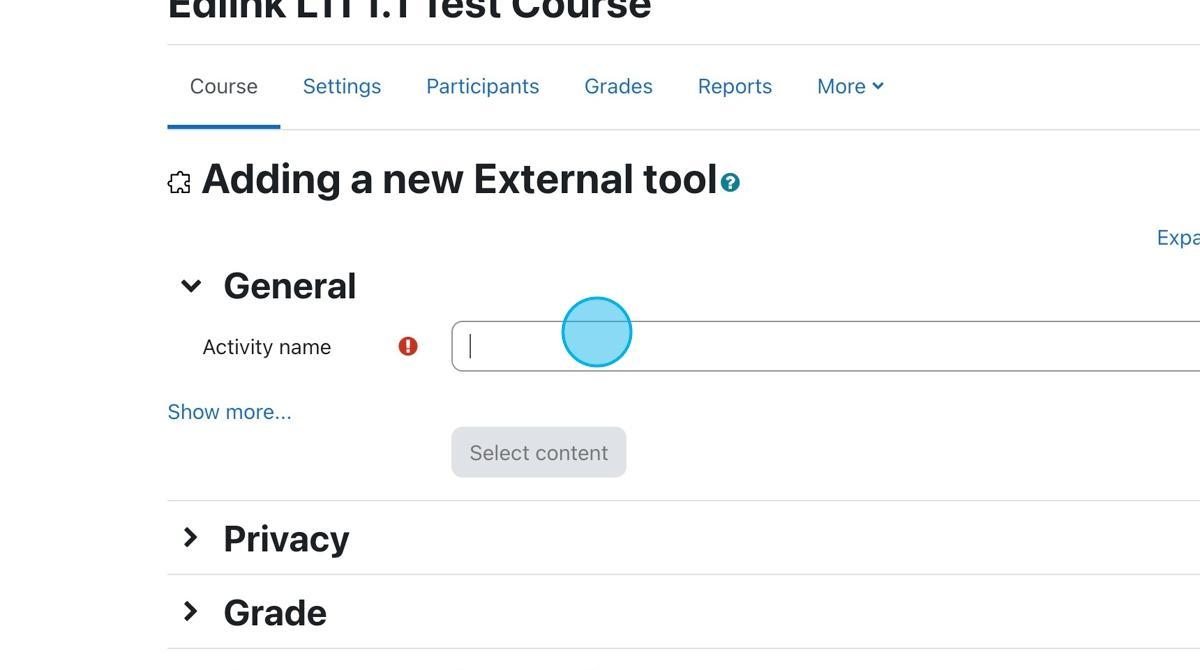
Task: Click the General heading text
Action: click(290, 286)
